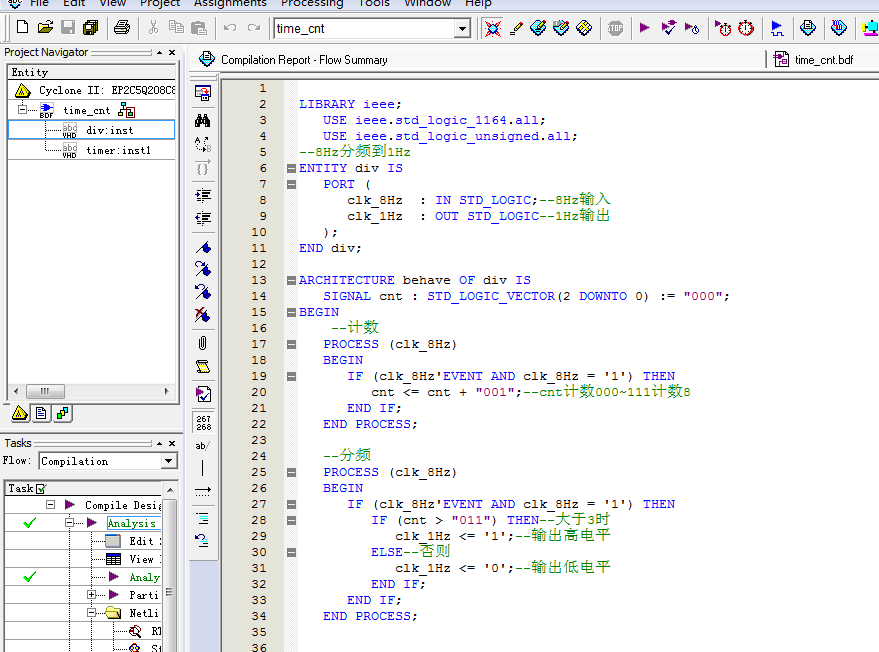Toggle the Task column header checkbox
The height and width of the screenshot is (652, 879).
[41, 488]
